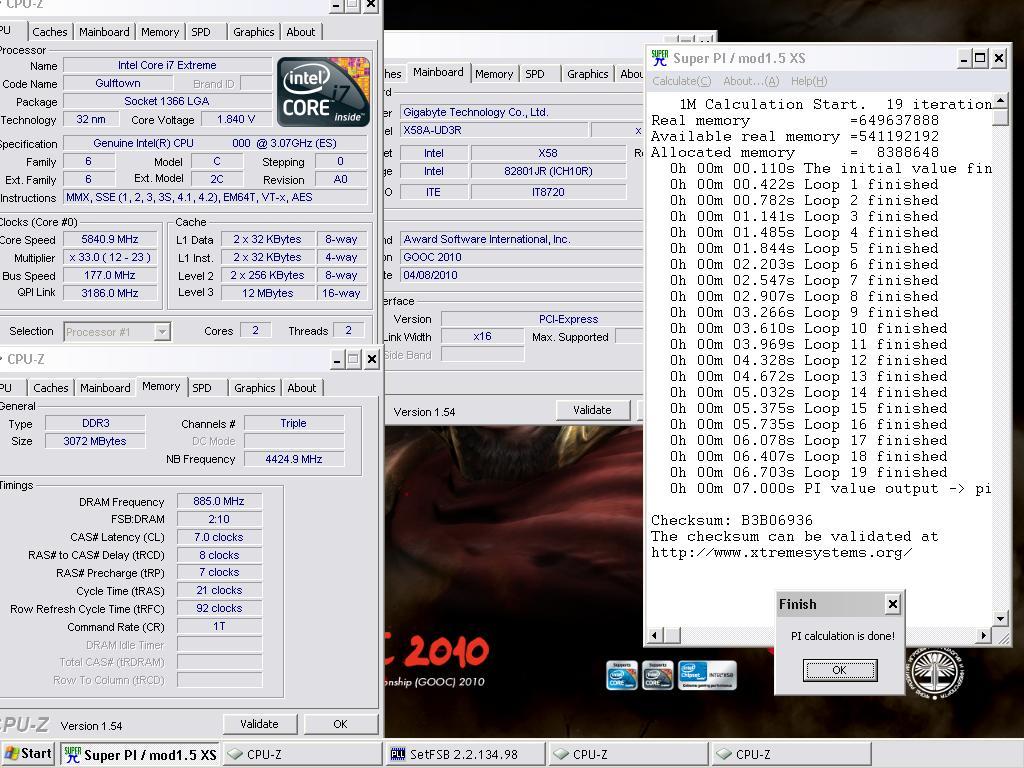Screen dimensions: 1024x768
Task: Maximize the Super PI window
Action: point(980,58)
